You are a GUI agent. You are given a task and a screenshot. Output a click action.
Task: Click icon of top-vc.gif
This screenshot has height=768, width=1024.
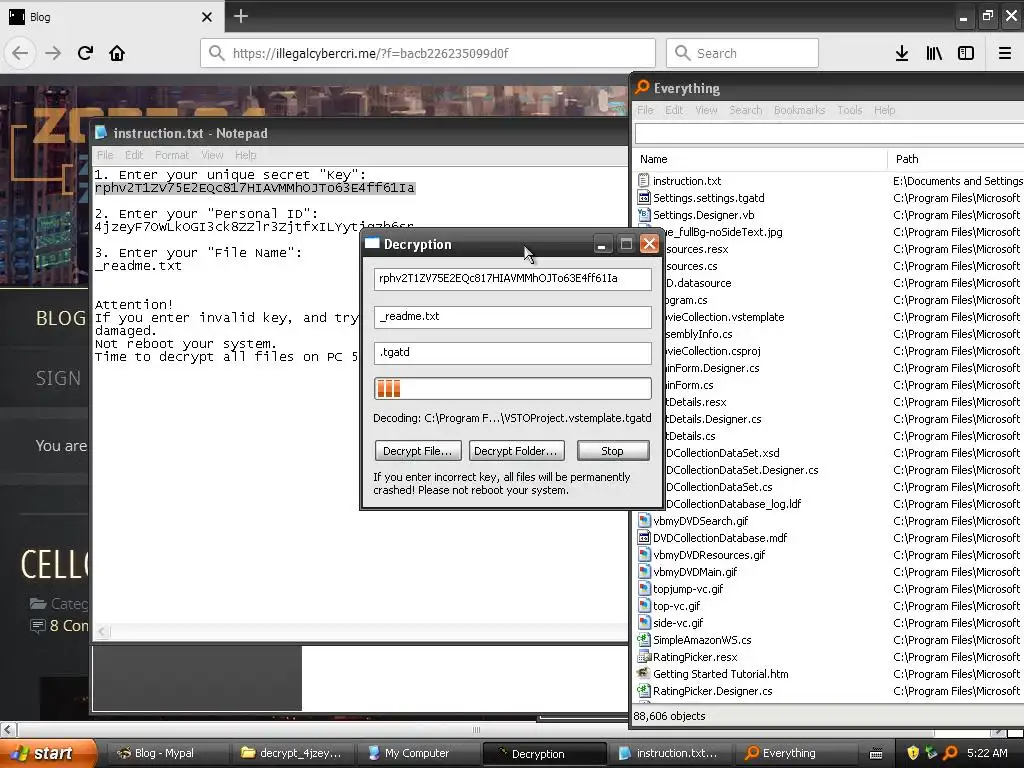click(644, 605)
